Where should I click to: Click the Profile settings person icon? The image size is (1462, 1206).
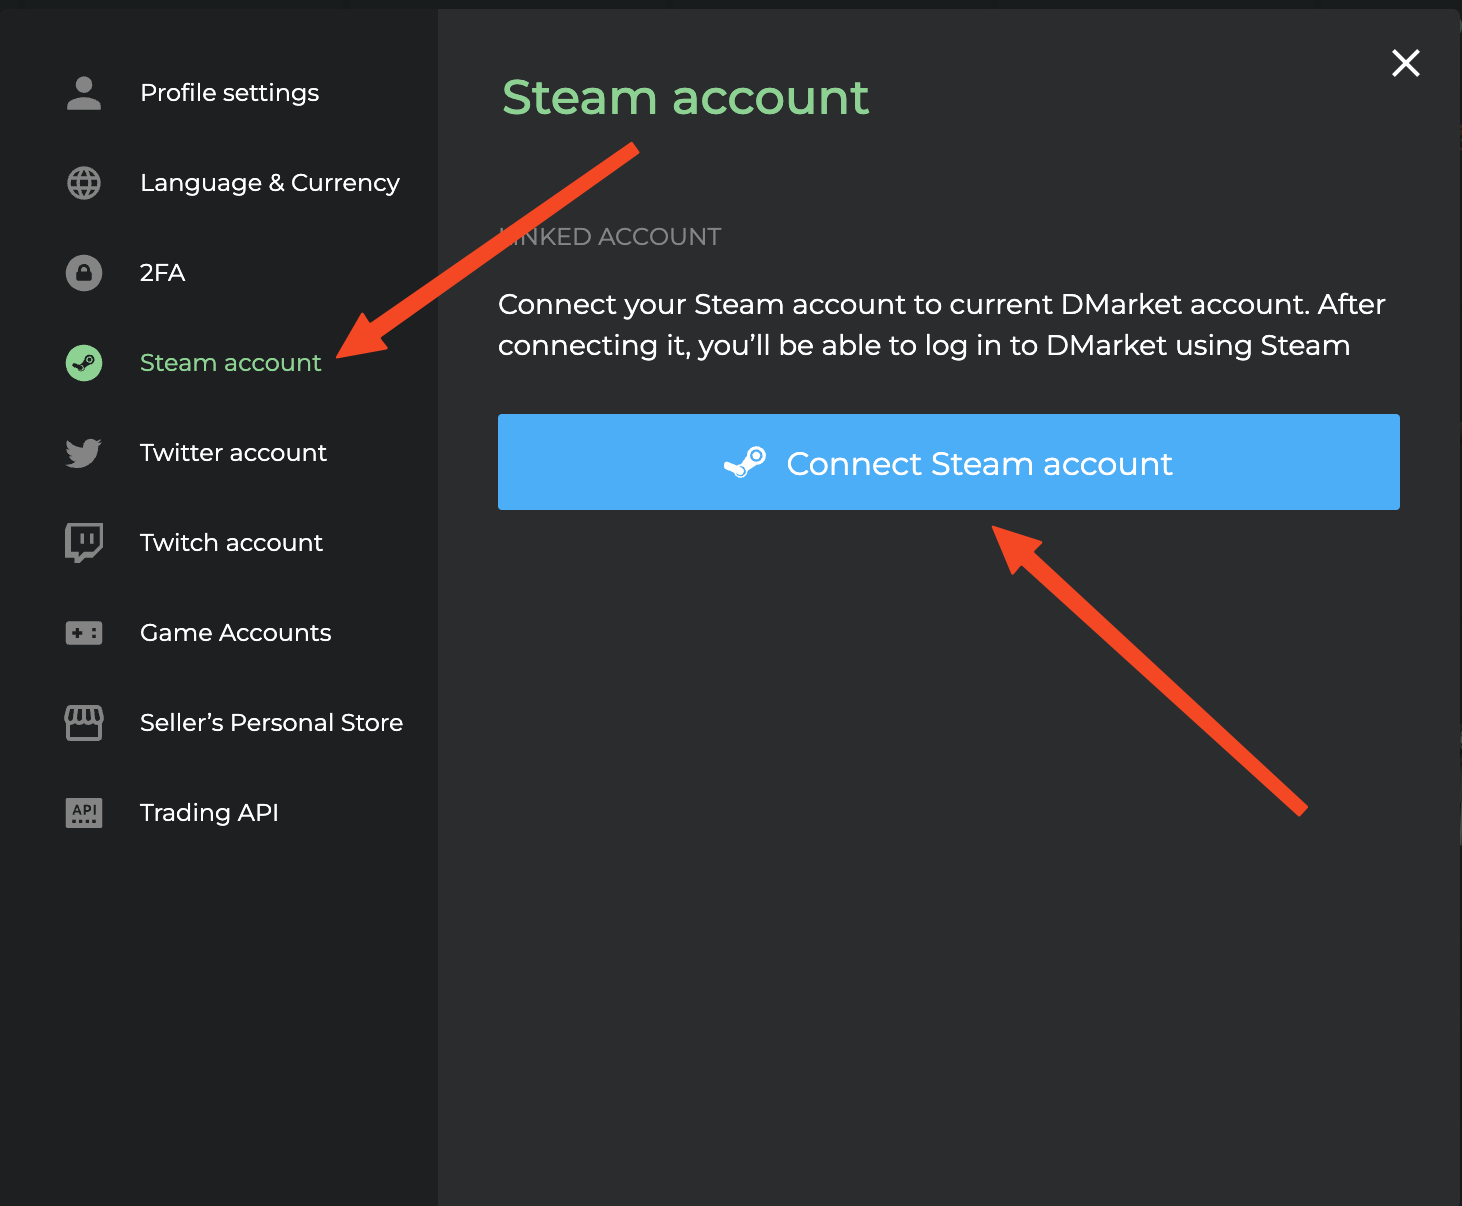point(84,93)
